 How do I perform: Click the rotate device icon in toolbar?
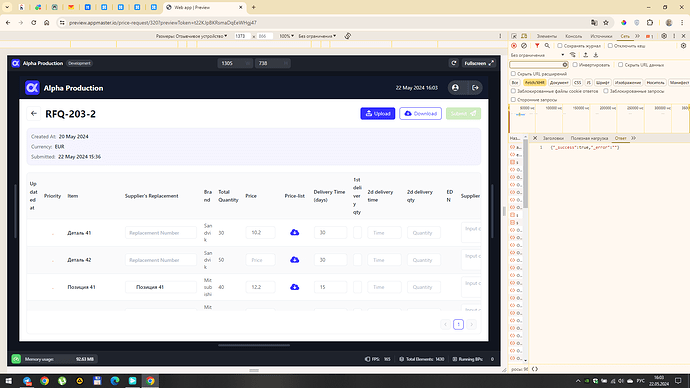coord(348,36)
